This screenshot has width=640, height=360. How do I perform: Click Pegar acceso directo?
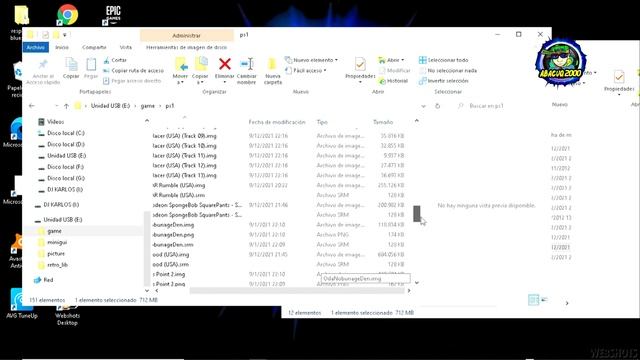132,81
